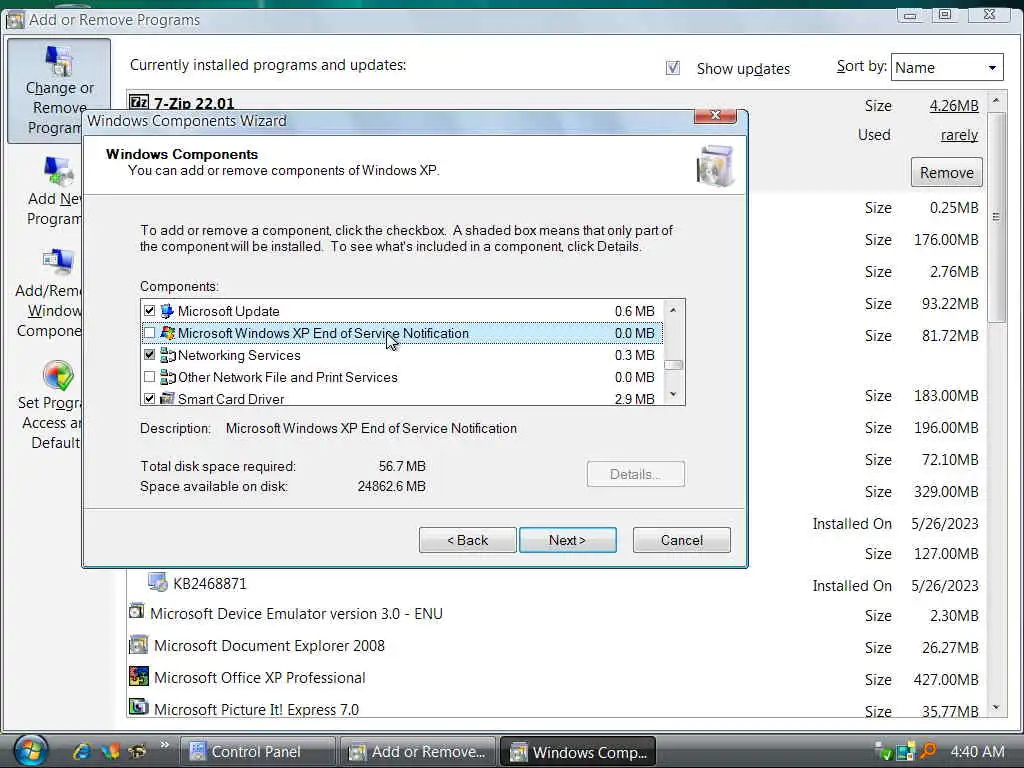1024x768 pixels.
Task: Open the Sort by Name dropdown
Action: pos(947,67)
